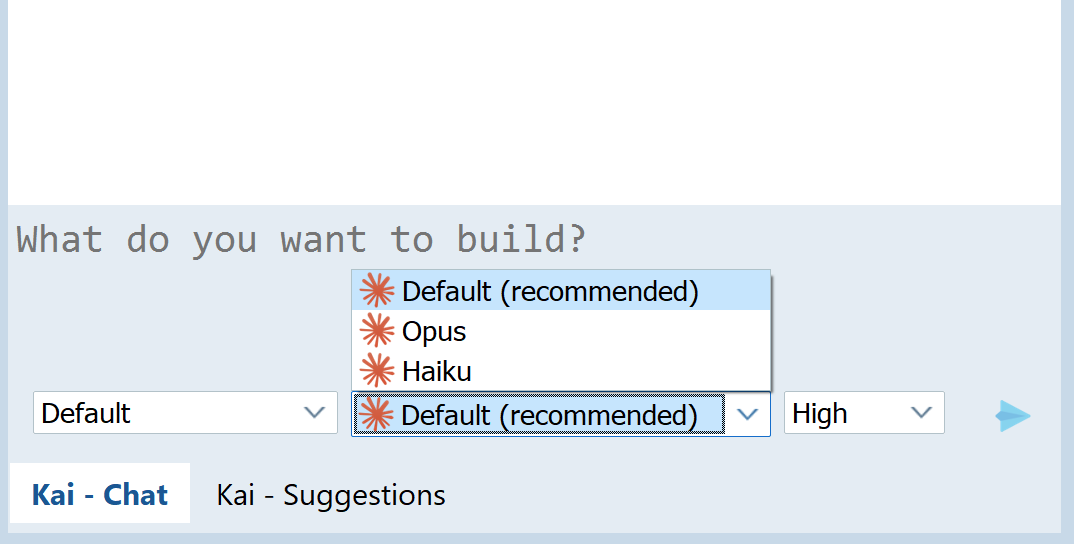The width and height of the screenshot is (1074, 544).
Task: Click the Default (recommended) combo box field
Action: [561, 414]
